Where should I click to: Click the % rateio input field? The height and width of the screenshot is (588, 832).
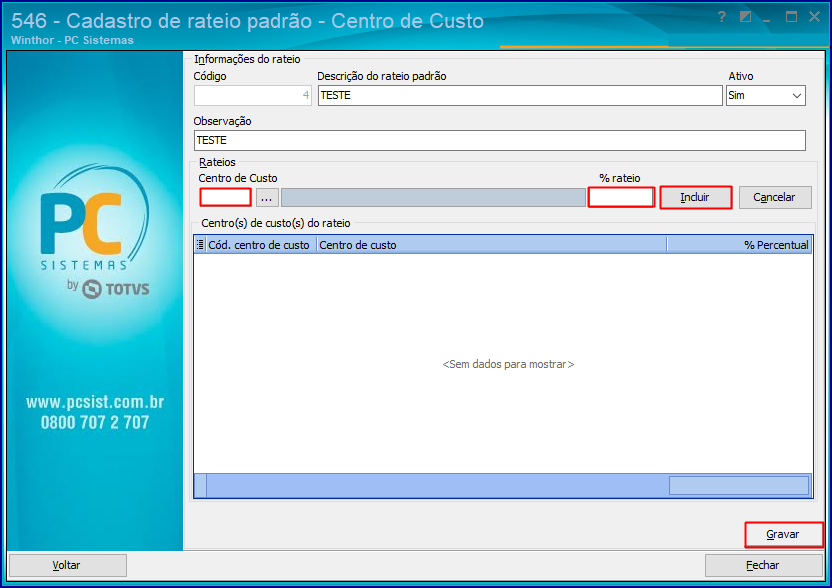click(621, 197)
